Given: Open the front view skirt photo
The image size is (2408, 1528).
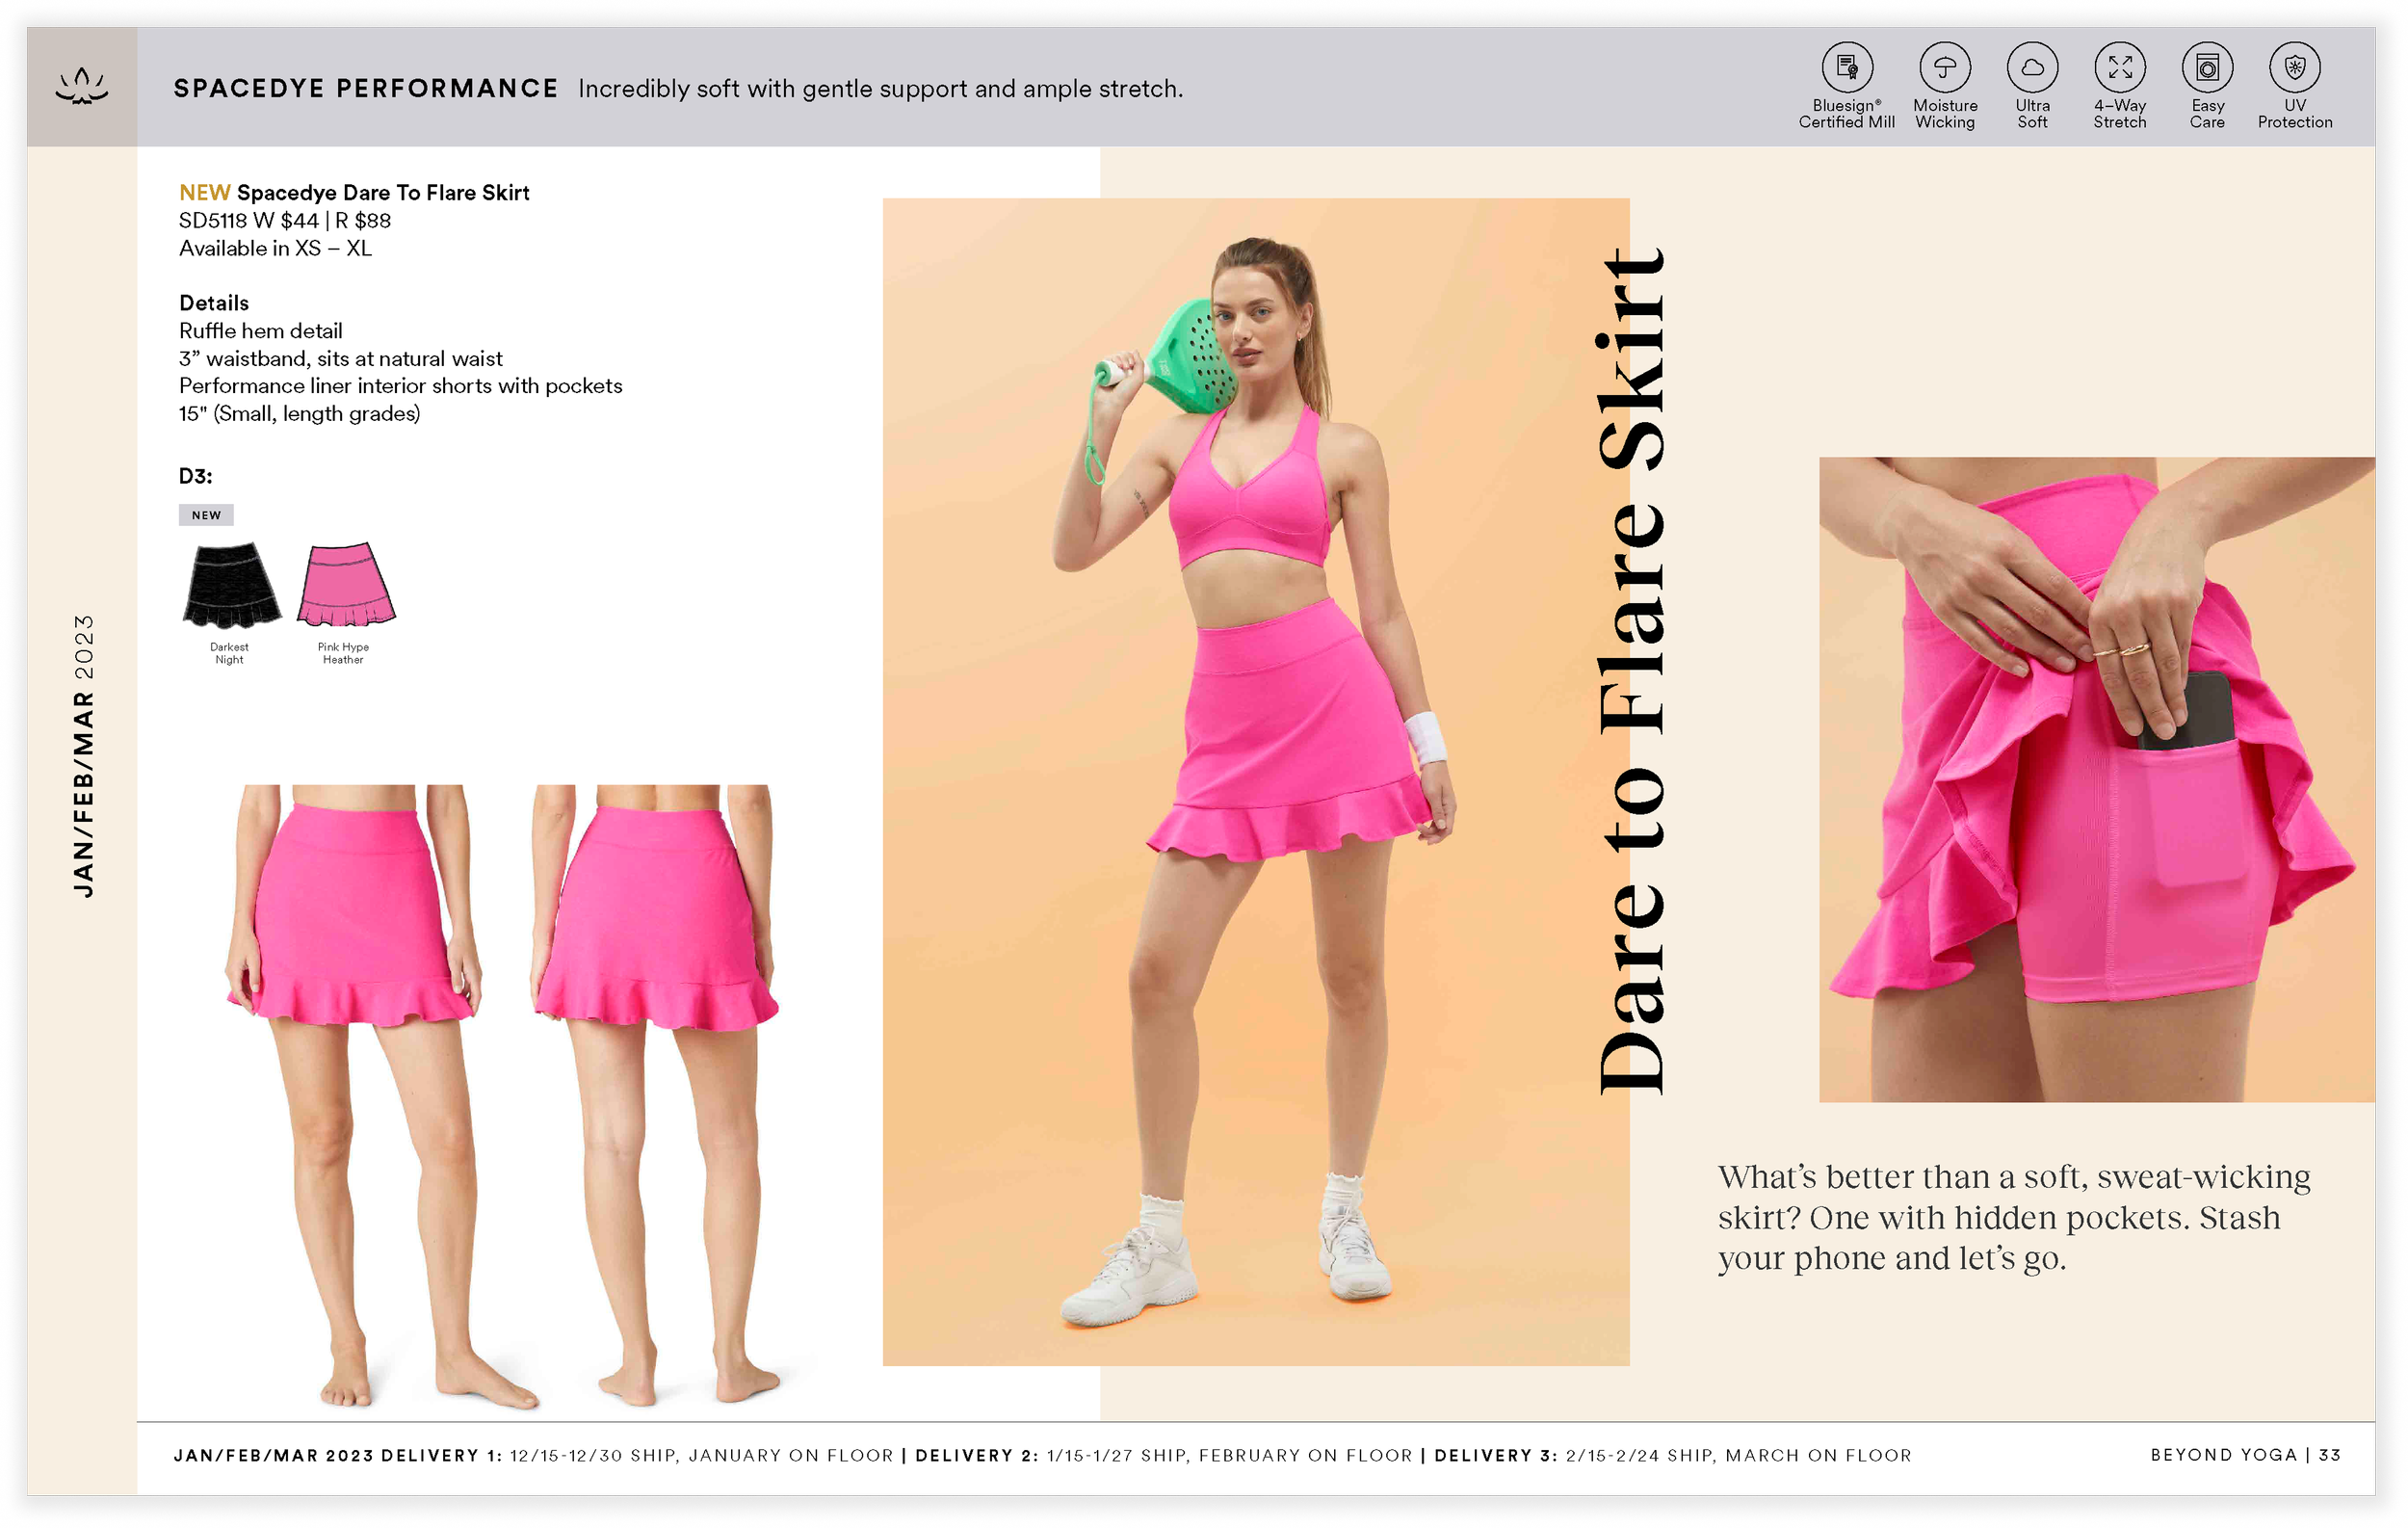Looking at the screenshot, I should [381, 1096].
